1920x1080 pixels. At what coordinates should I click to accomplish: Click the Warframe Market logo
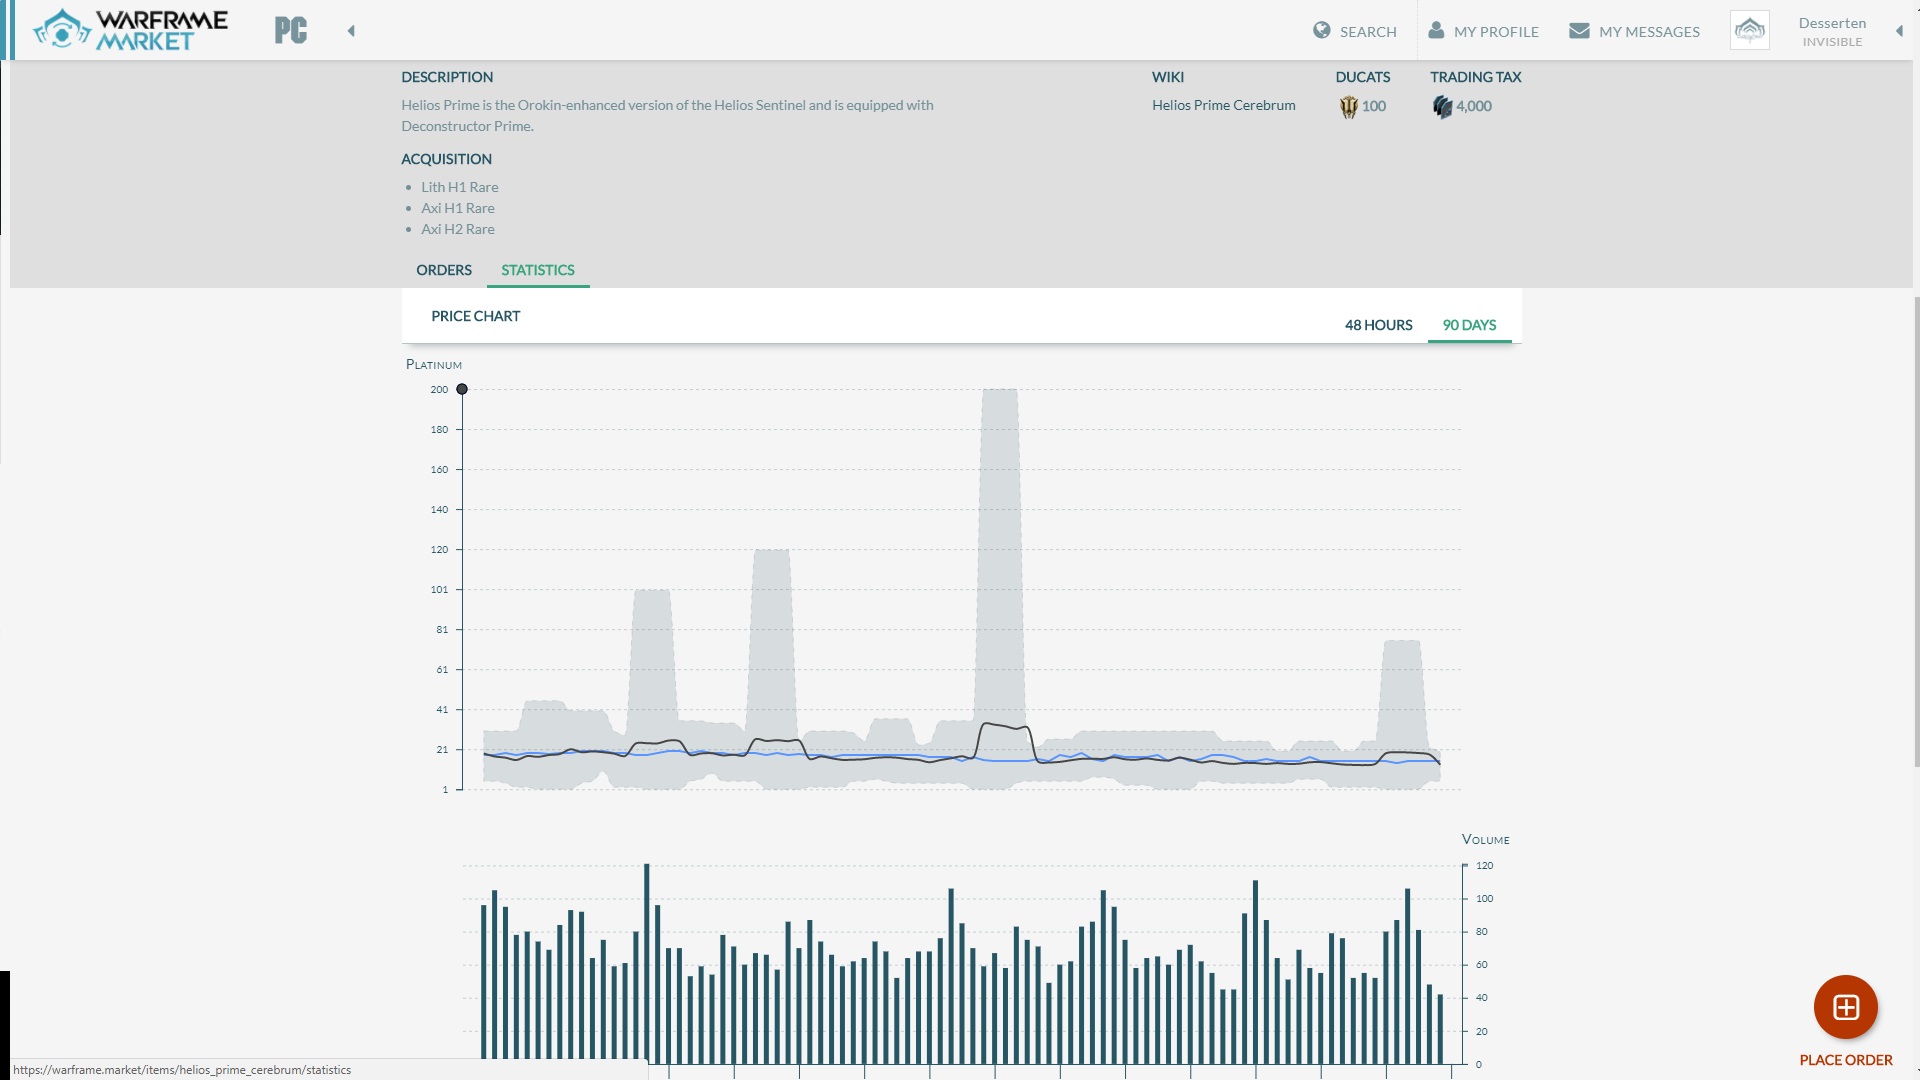130,30
